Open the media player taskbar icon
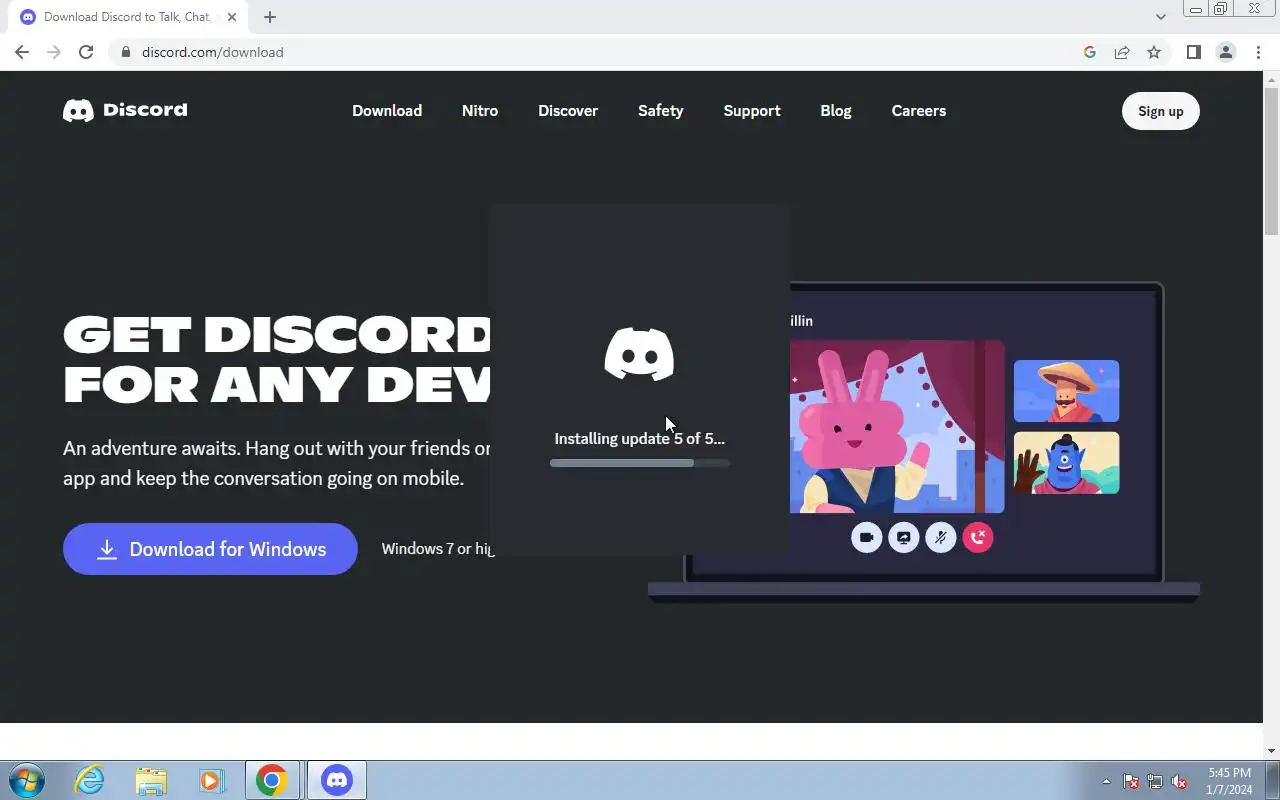 click(211, 780)
